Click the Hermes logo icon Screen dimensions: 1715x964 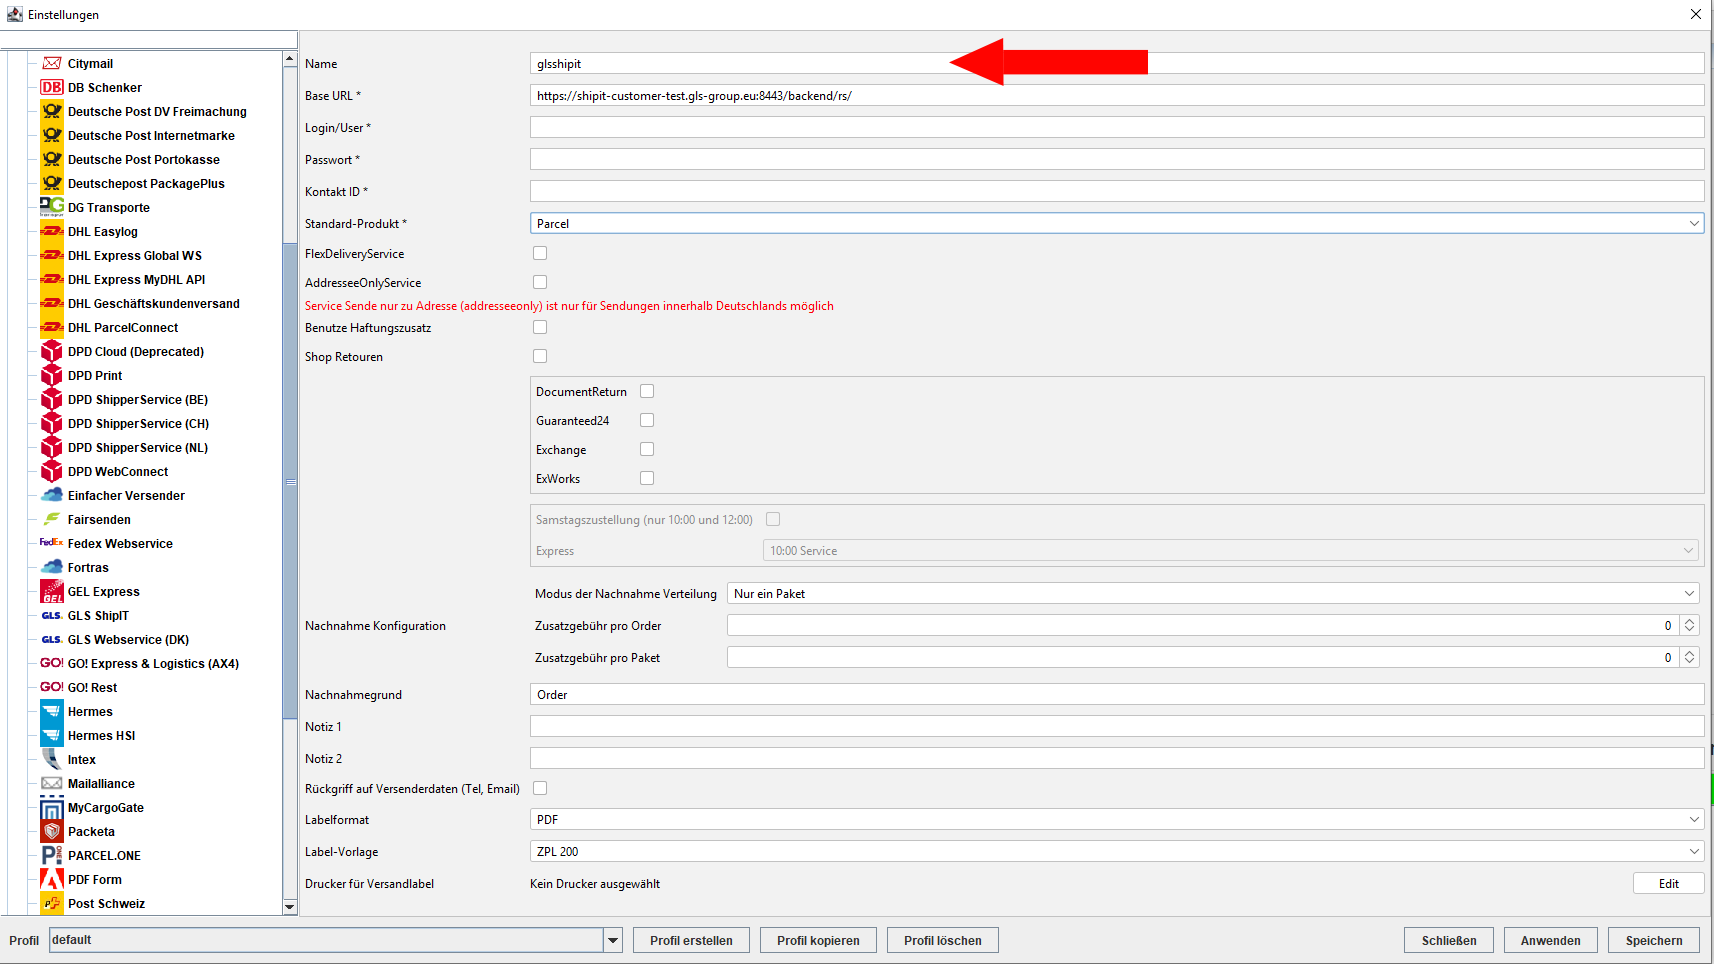tap(52, 711)
